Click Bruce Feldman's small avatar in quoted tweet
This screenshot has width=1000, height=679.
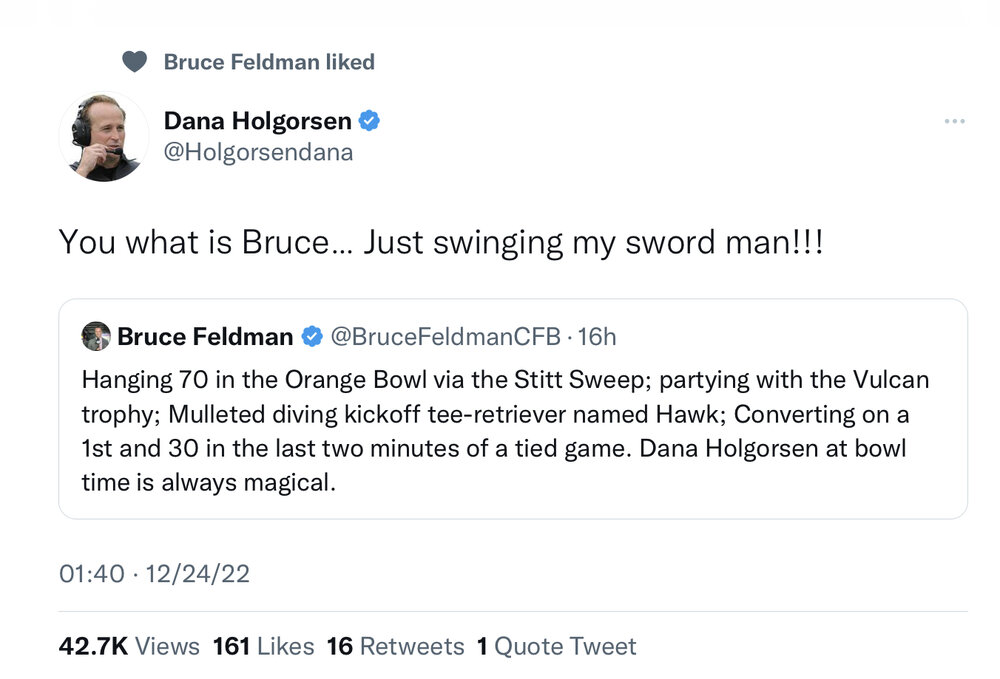click(x=96, y=337)
